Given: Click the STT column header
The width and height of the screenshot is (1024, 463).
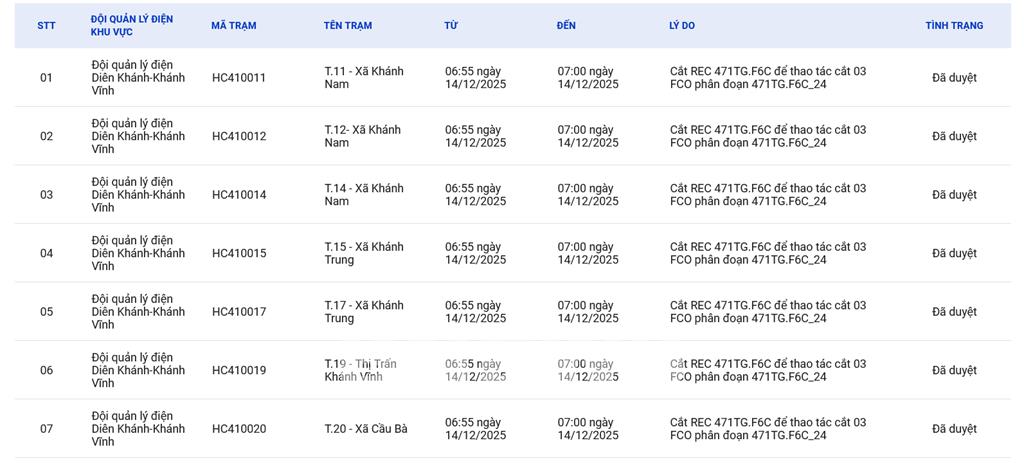Looking at the screenshot, I should pos(46,26).
